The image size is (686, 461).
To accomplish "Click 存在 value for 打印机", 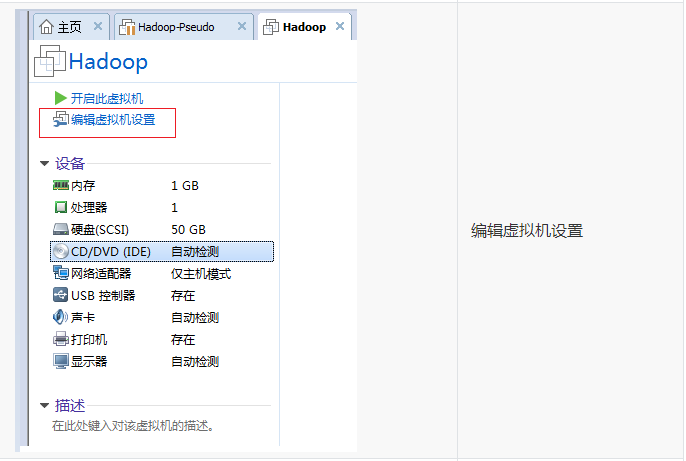I will coord(183,339).
